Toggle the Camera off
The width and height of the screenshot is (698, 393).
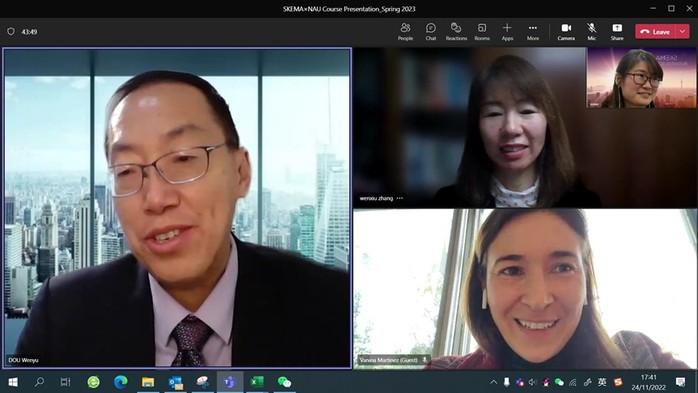pos(566,32)
